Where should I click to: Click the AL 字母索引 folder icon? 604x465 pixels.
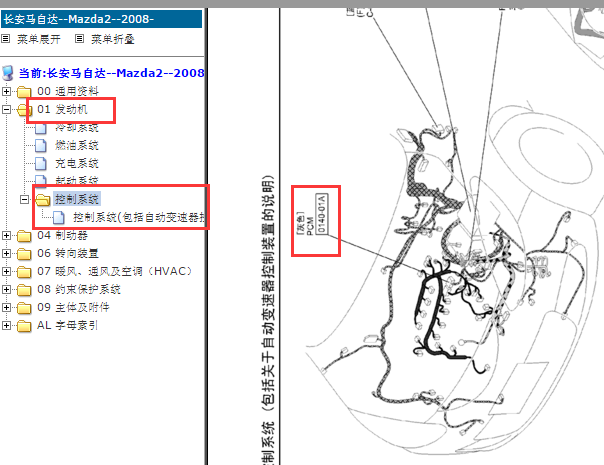pos(24,326)
